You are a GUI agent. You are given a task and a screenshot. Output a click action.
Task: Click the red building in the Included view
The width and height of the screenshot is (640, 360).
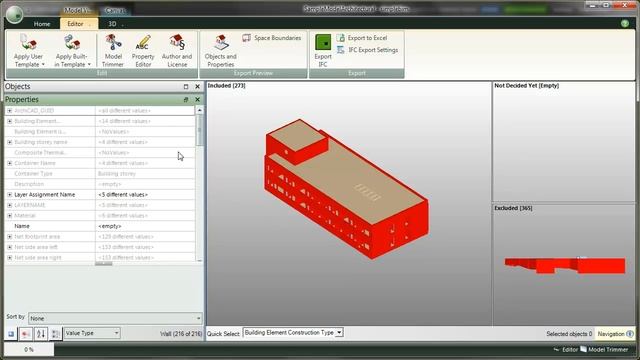346,190
